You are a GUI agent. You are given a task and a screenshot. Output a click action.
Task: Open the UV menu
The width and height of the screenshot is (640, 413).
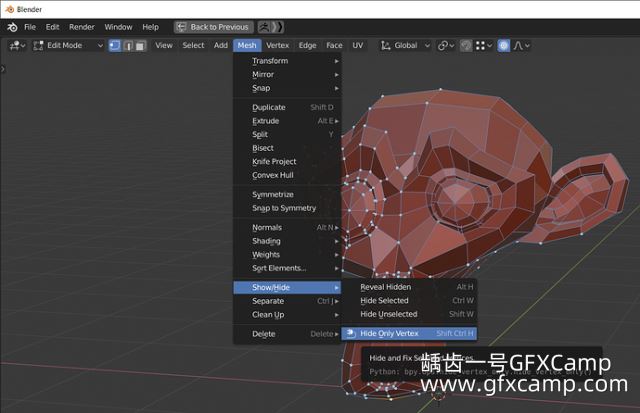(358, 46)
